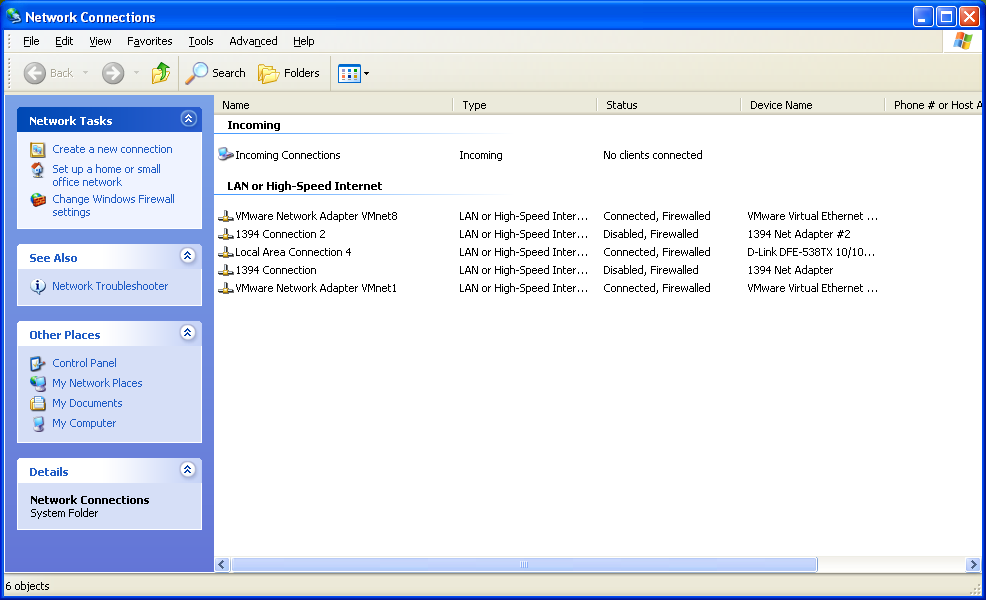Click the scroll left arrow button
This screenshot has height=600, width=986.
coord(222,565)
